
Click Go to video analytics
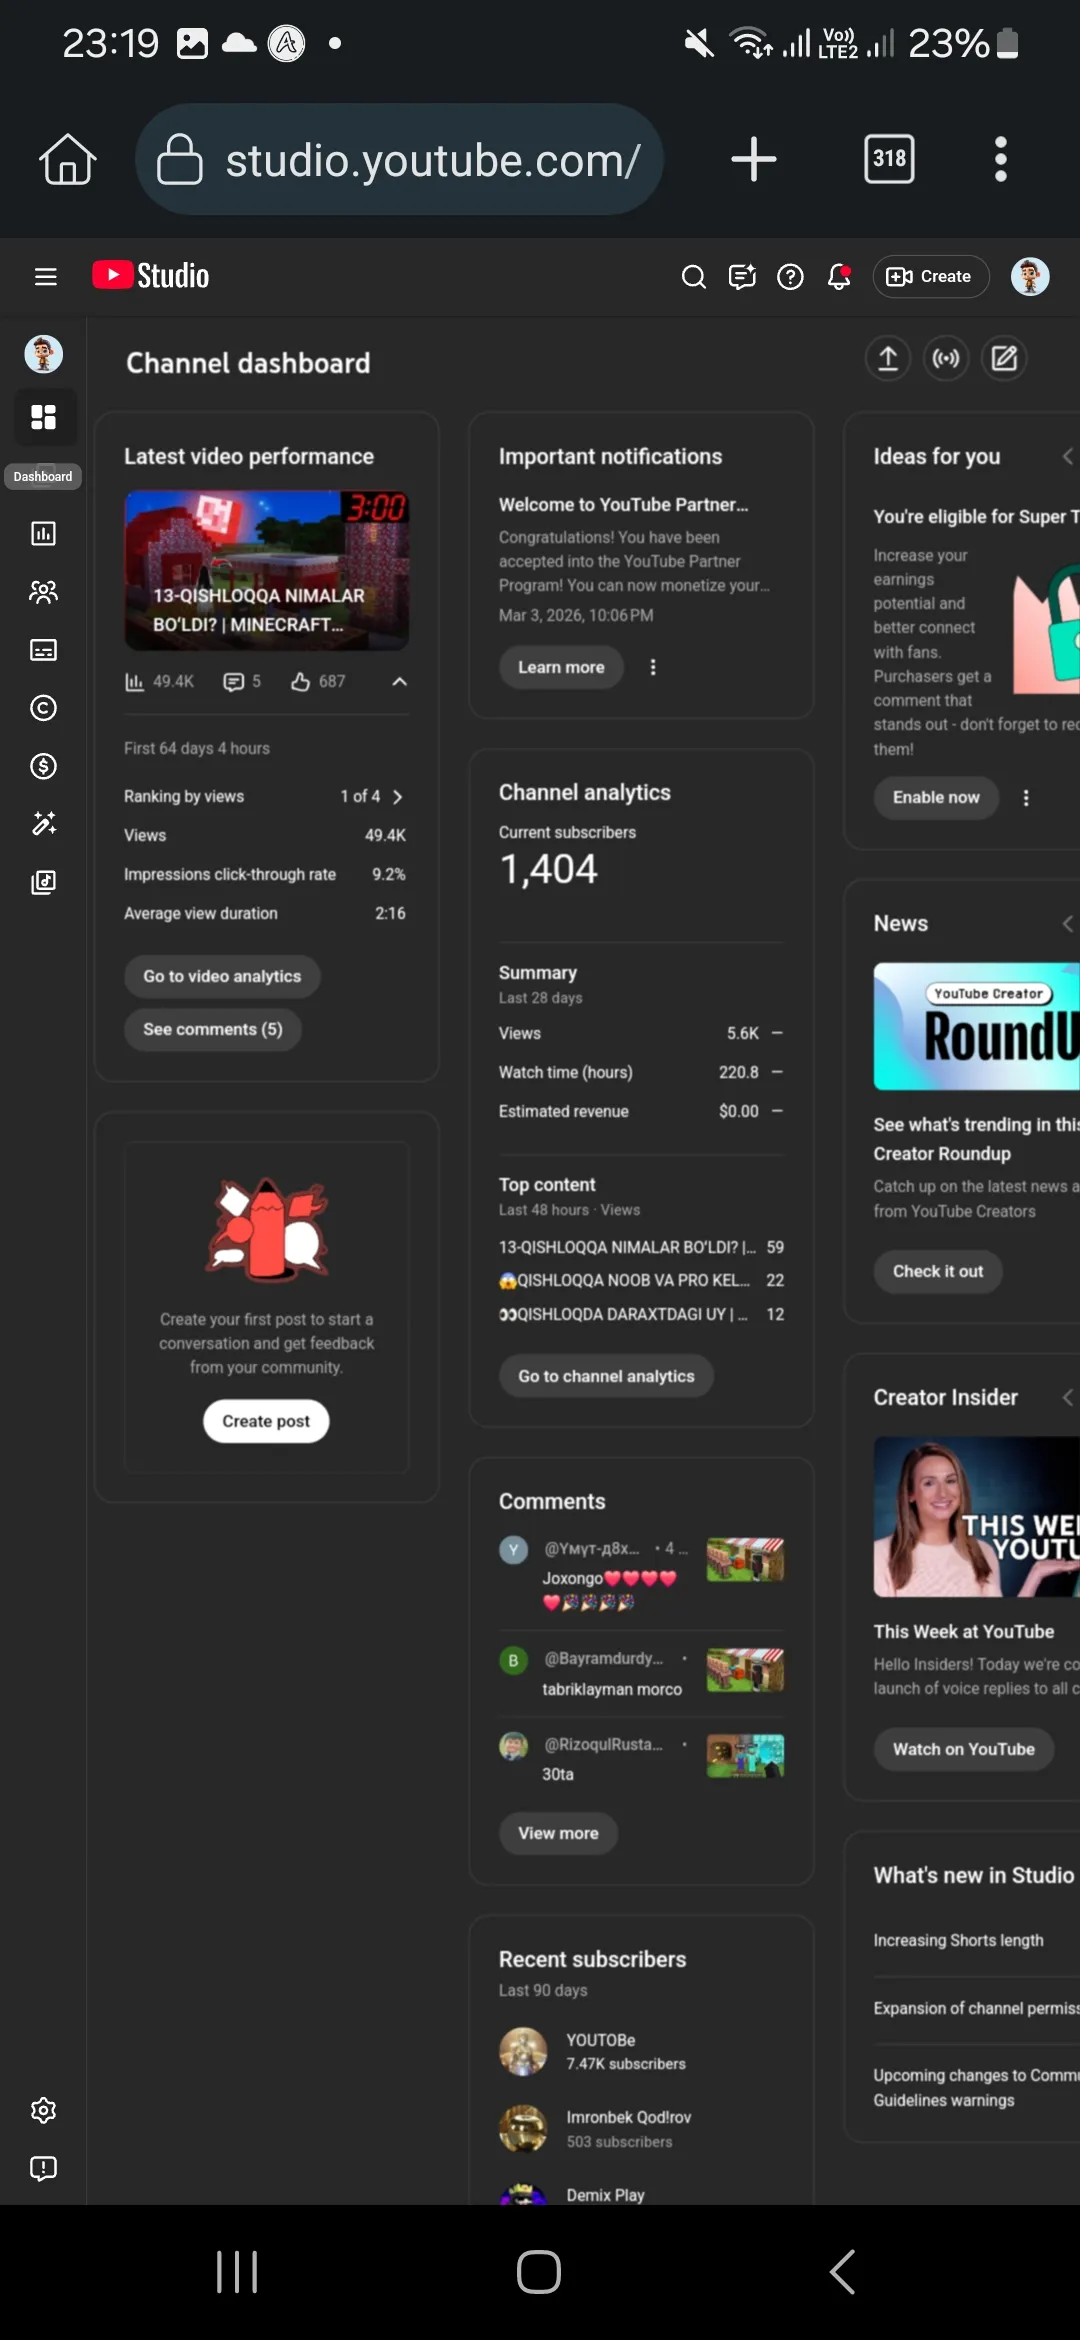[x=222, y=976]
